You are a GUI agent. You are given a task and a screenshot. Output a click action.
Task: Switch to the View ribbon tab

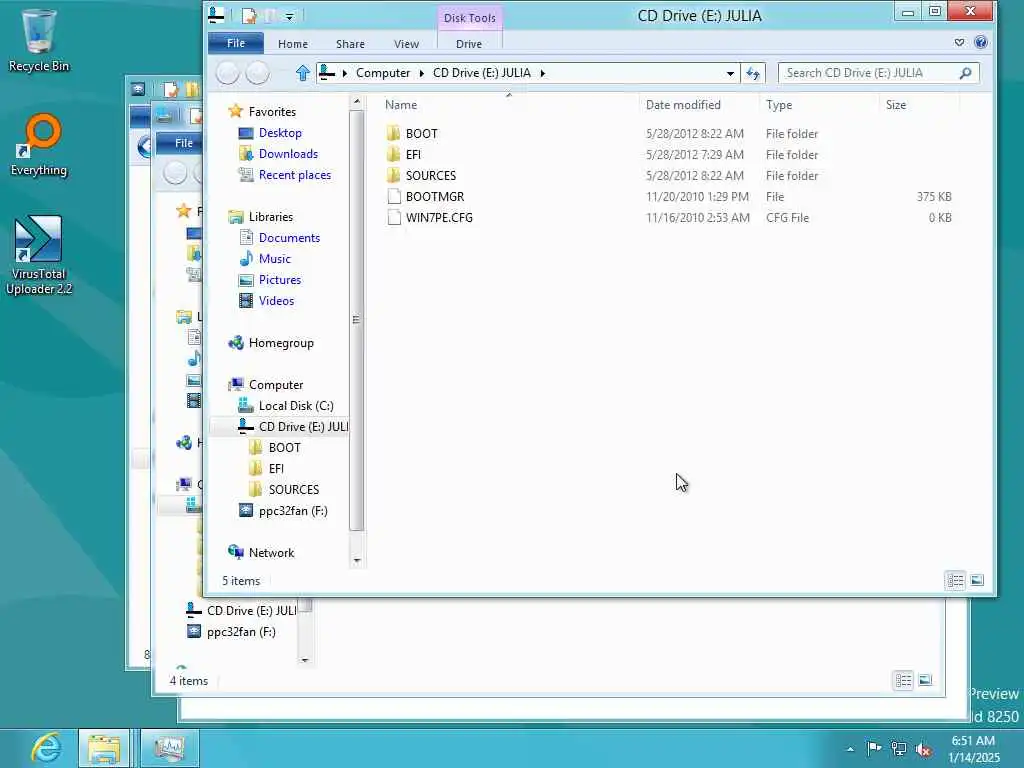406,44
